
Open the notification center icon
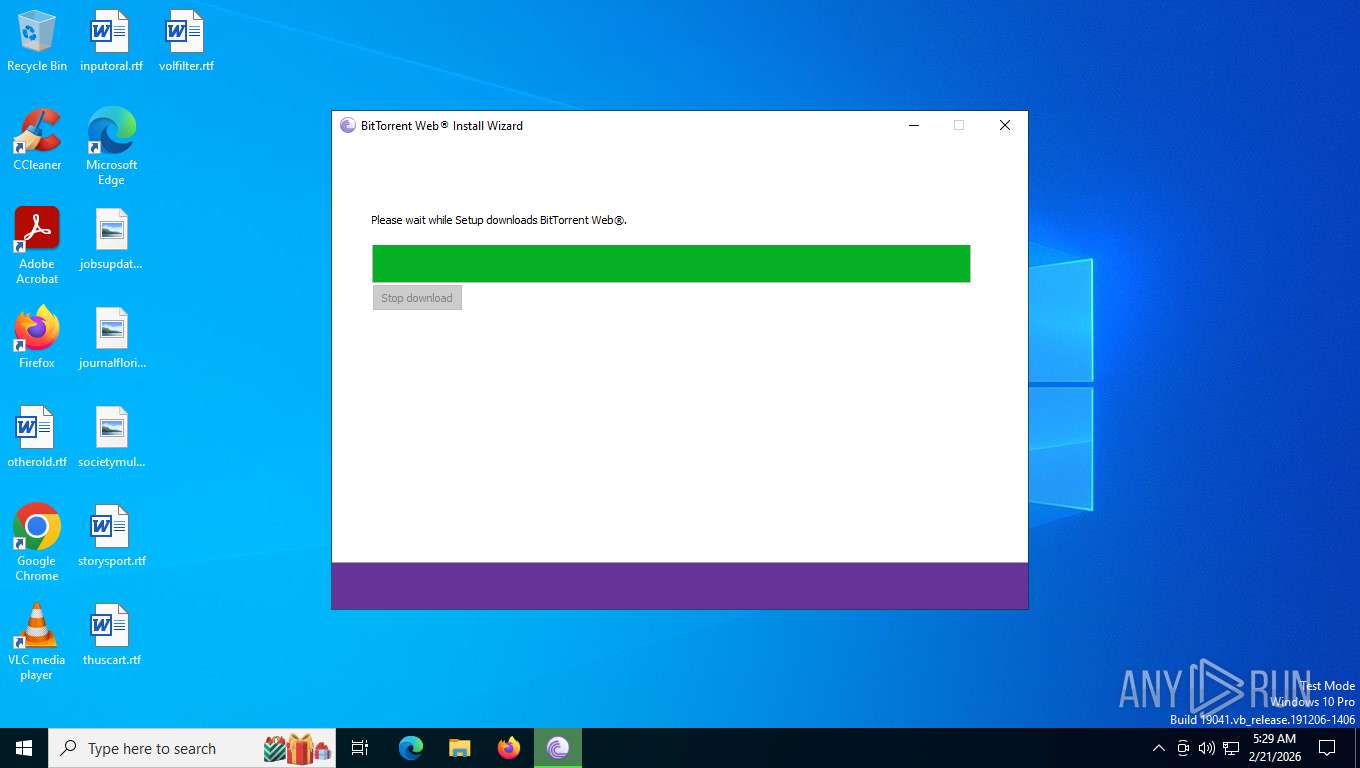[1327, 748]
